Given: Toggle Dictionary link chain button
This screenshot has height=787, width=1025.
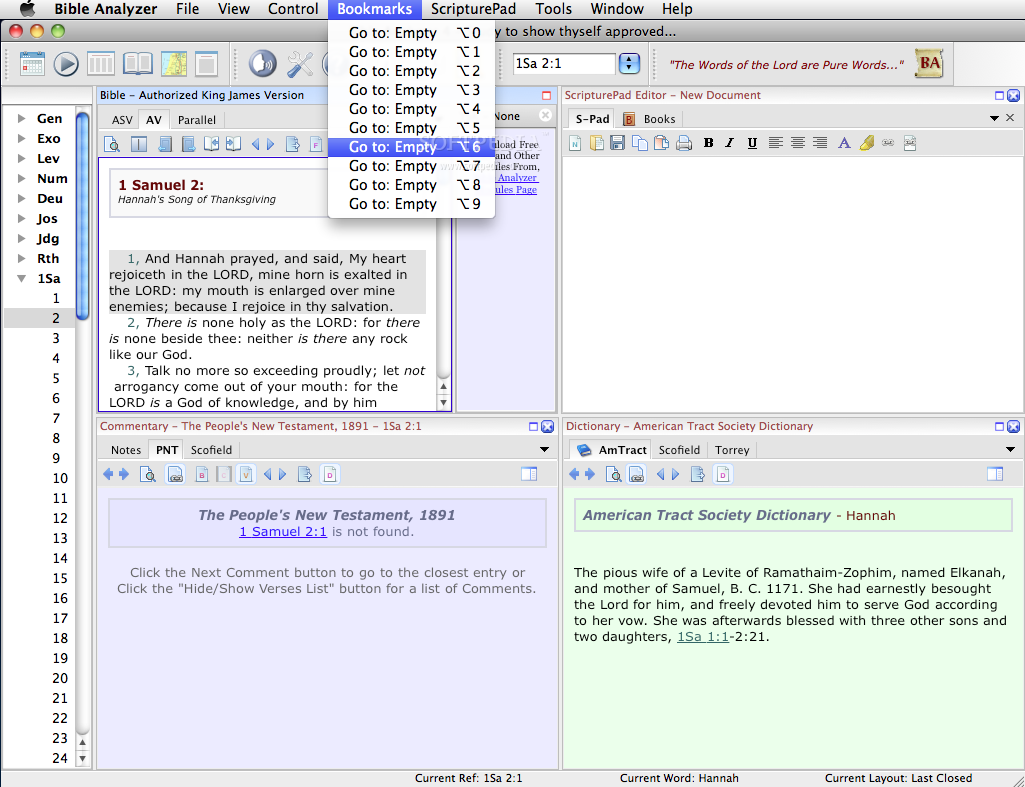Looking at the screenshot, I should [x=637, y=475].
